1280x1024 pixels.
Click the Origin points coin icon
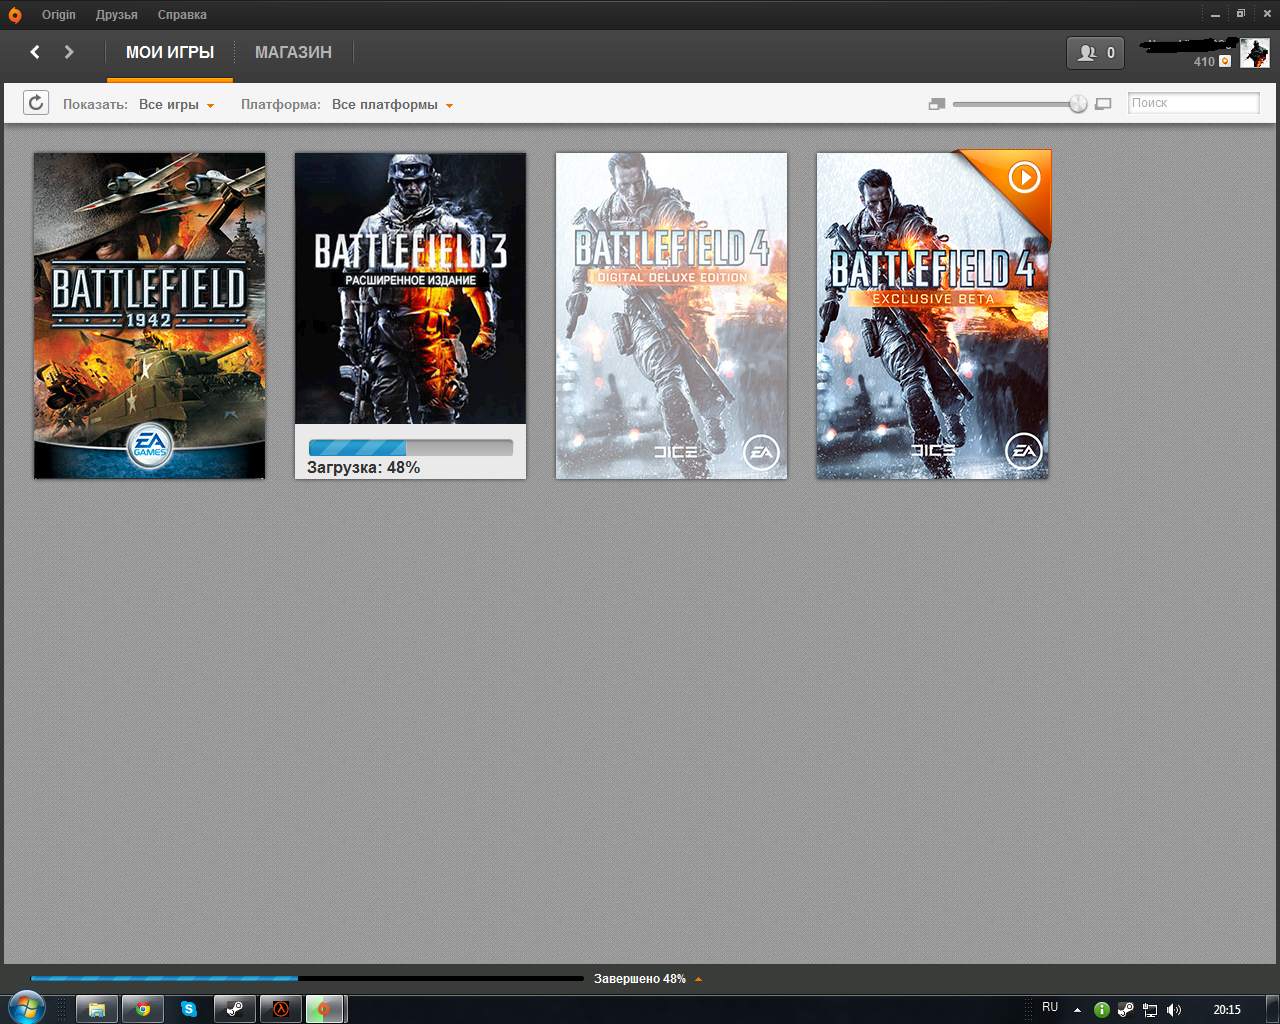click(x=1225, y=61)
